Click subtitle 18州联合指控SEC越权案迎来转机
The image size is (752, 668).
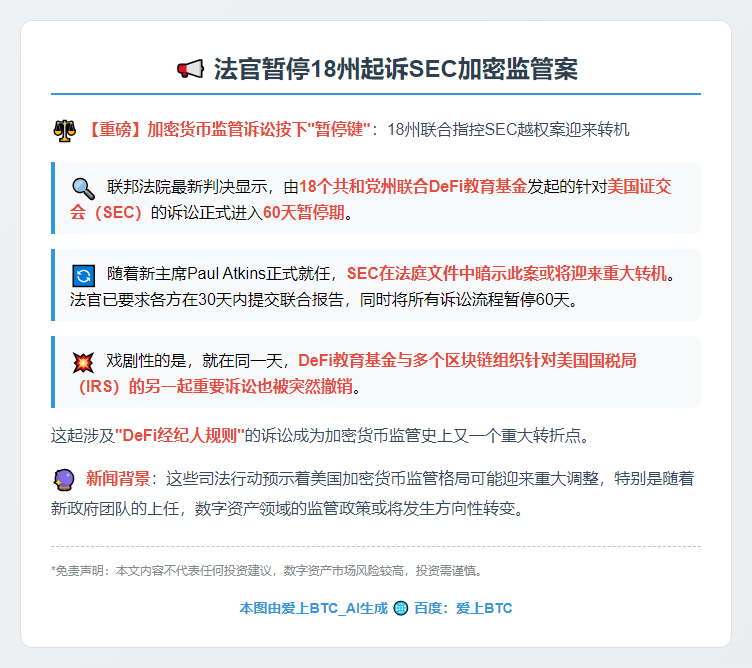(x=508, y=129)
